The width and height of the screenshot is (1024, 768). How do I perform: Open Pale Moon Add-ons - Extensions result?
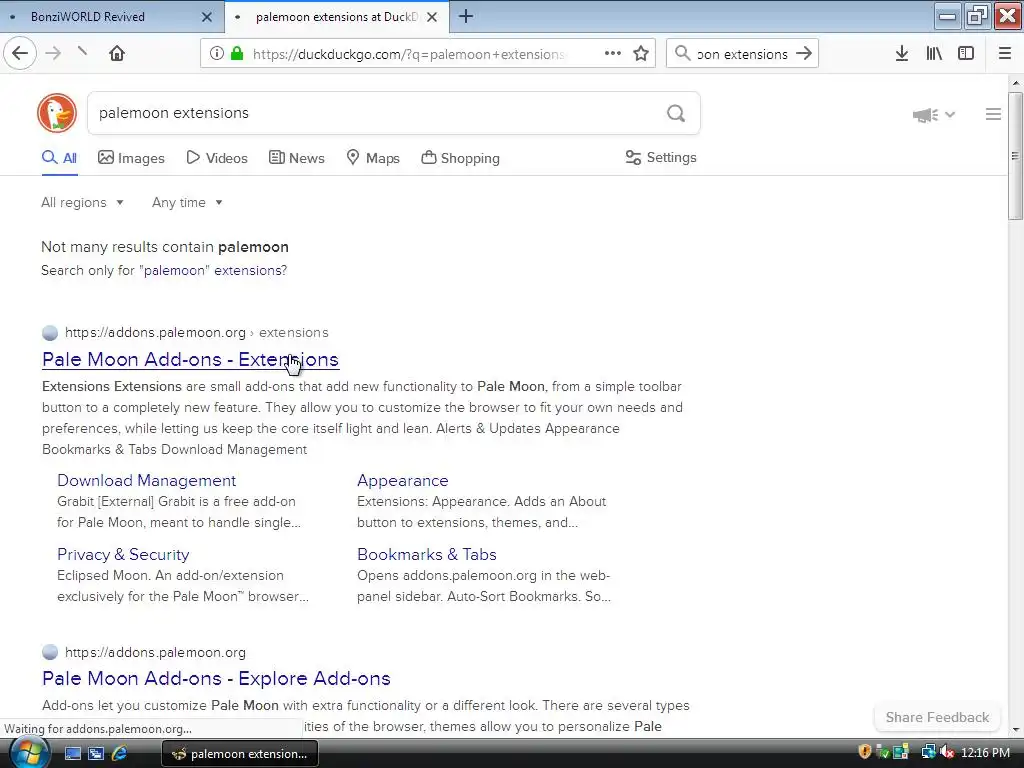[190, 359]
